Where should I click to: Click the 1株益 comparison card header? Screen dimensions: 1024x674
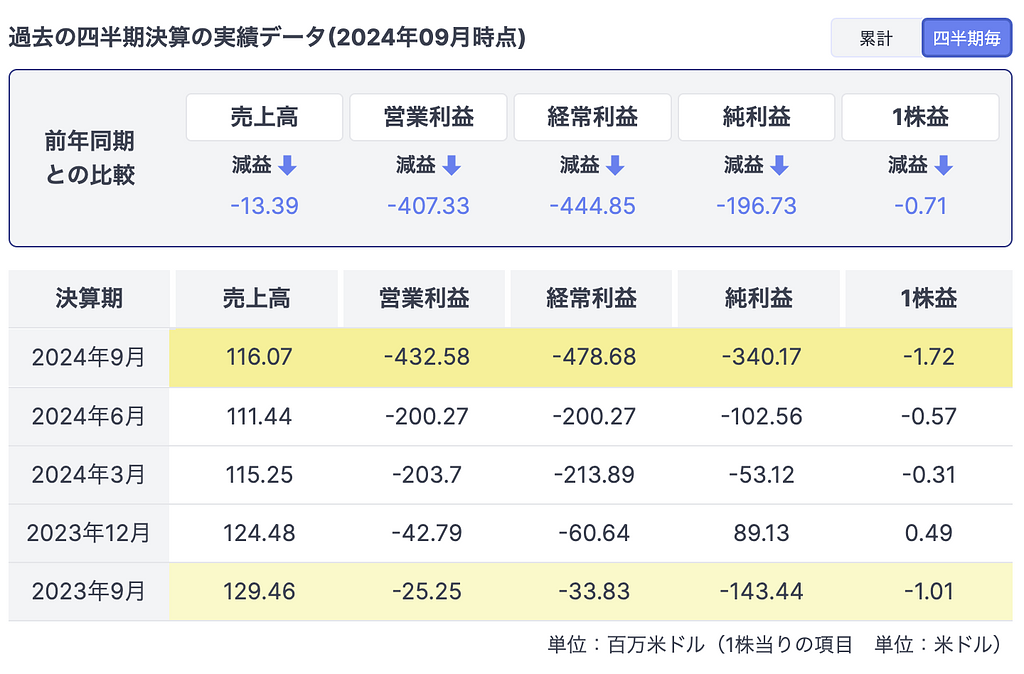[x=920, y=118]
